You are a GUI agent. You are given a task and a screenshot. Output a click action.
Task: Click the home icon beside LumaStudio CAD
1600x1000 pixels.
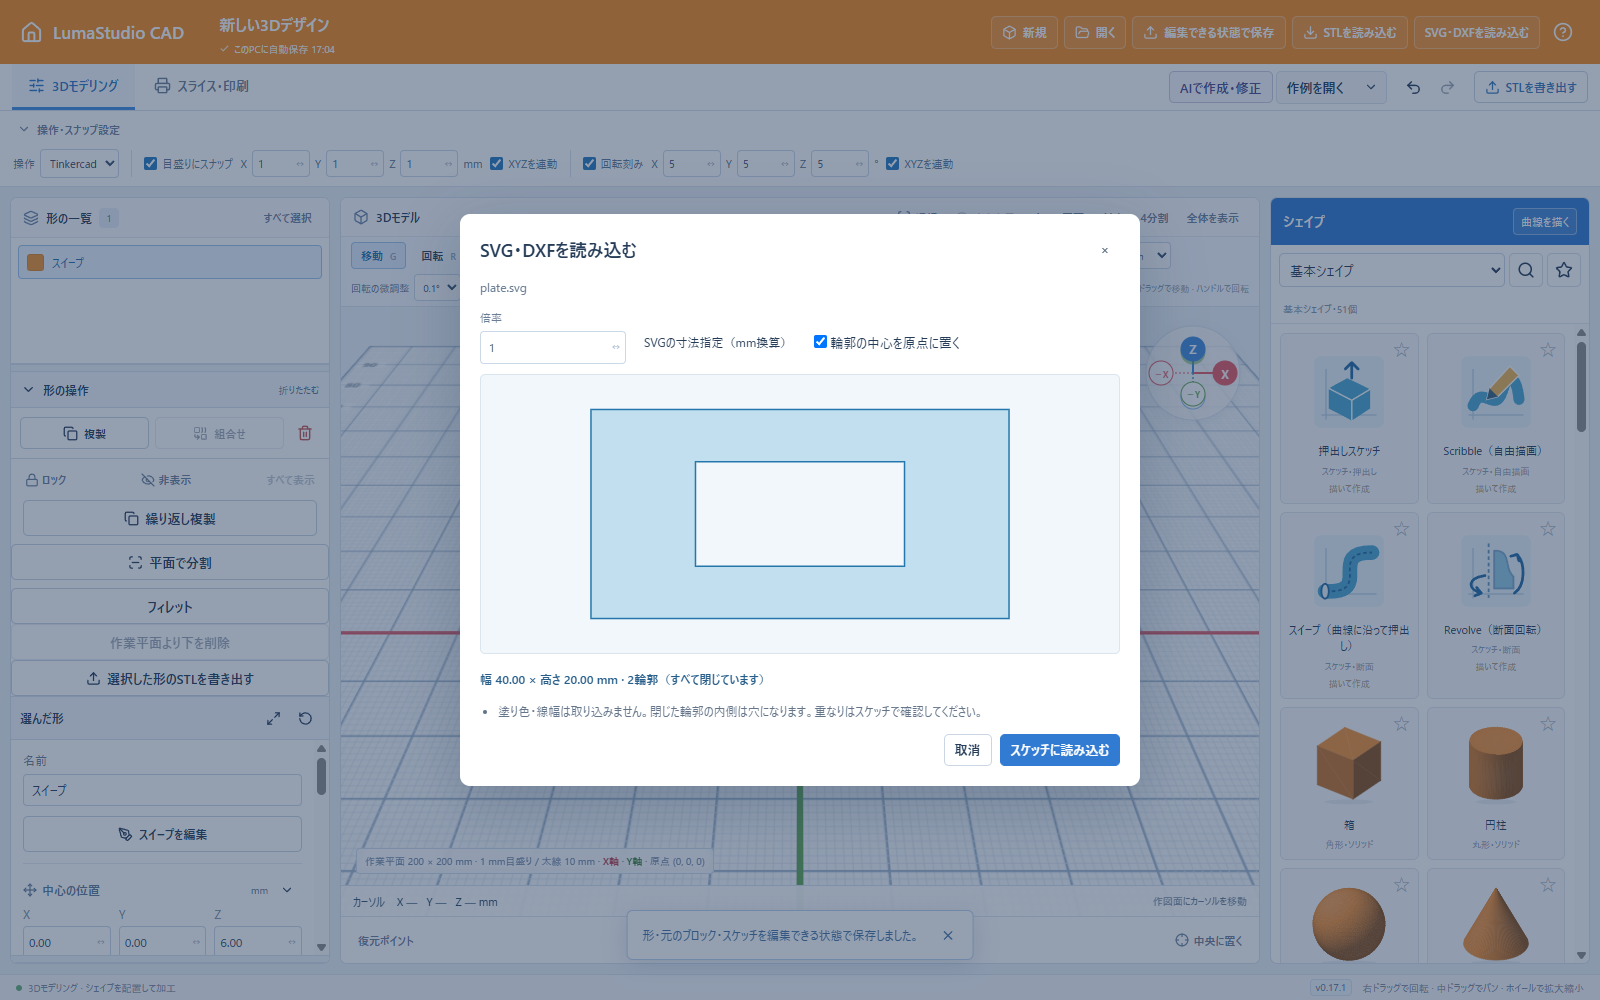(x=32, y=32)
